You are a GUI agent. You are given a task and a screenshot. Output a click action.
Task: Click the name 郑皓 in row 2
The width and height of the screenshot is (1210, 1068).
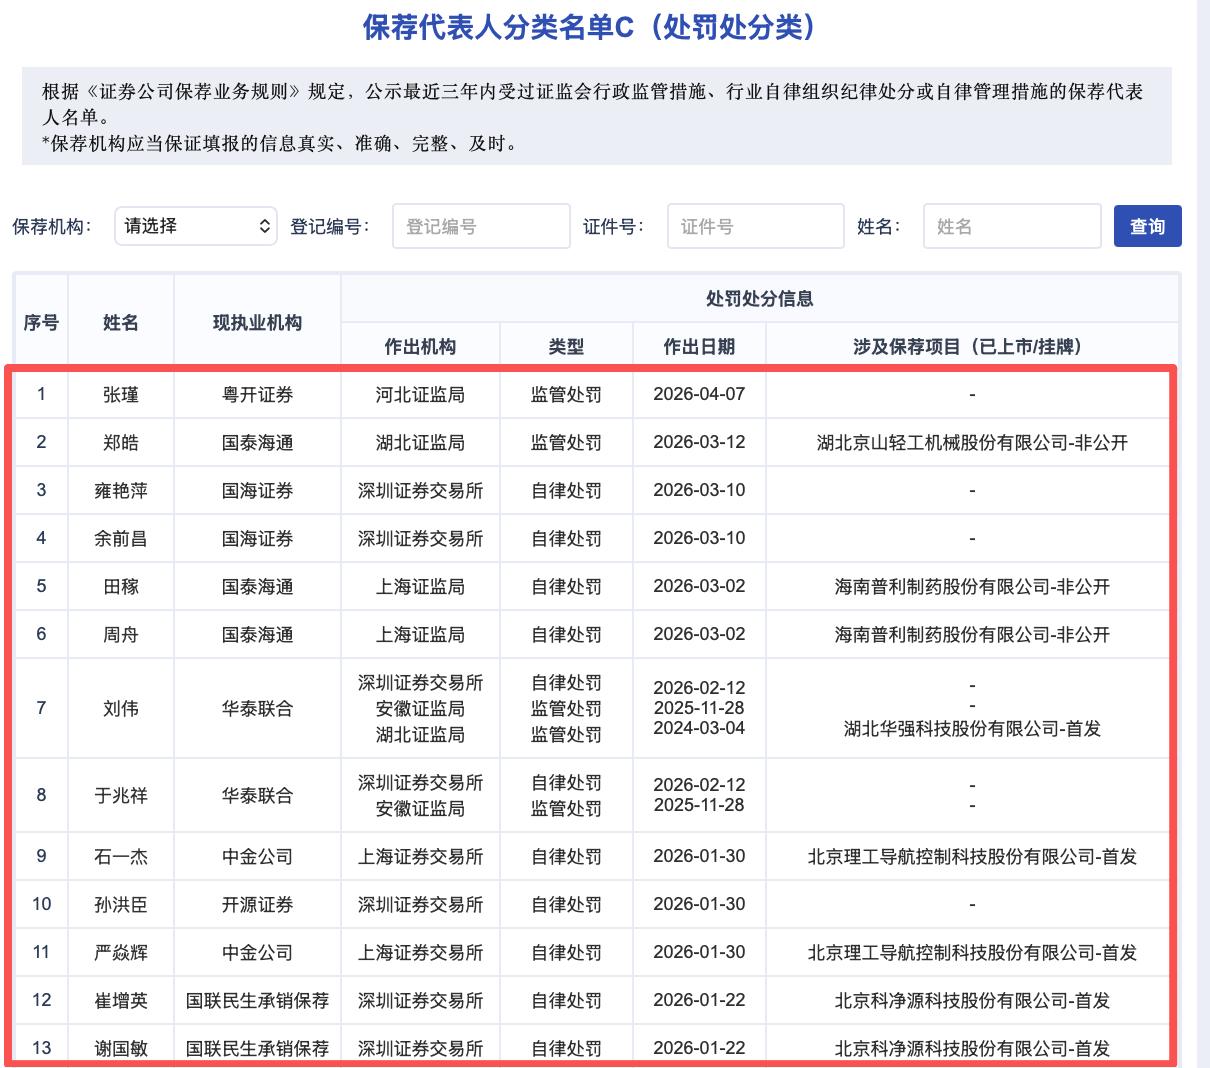point(121,443)
